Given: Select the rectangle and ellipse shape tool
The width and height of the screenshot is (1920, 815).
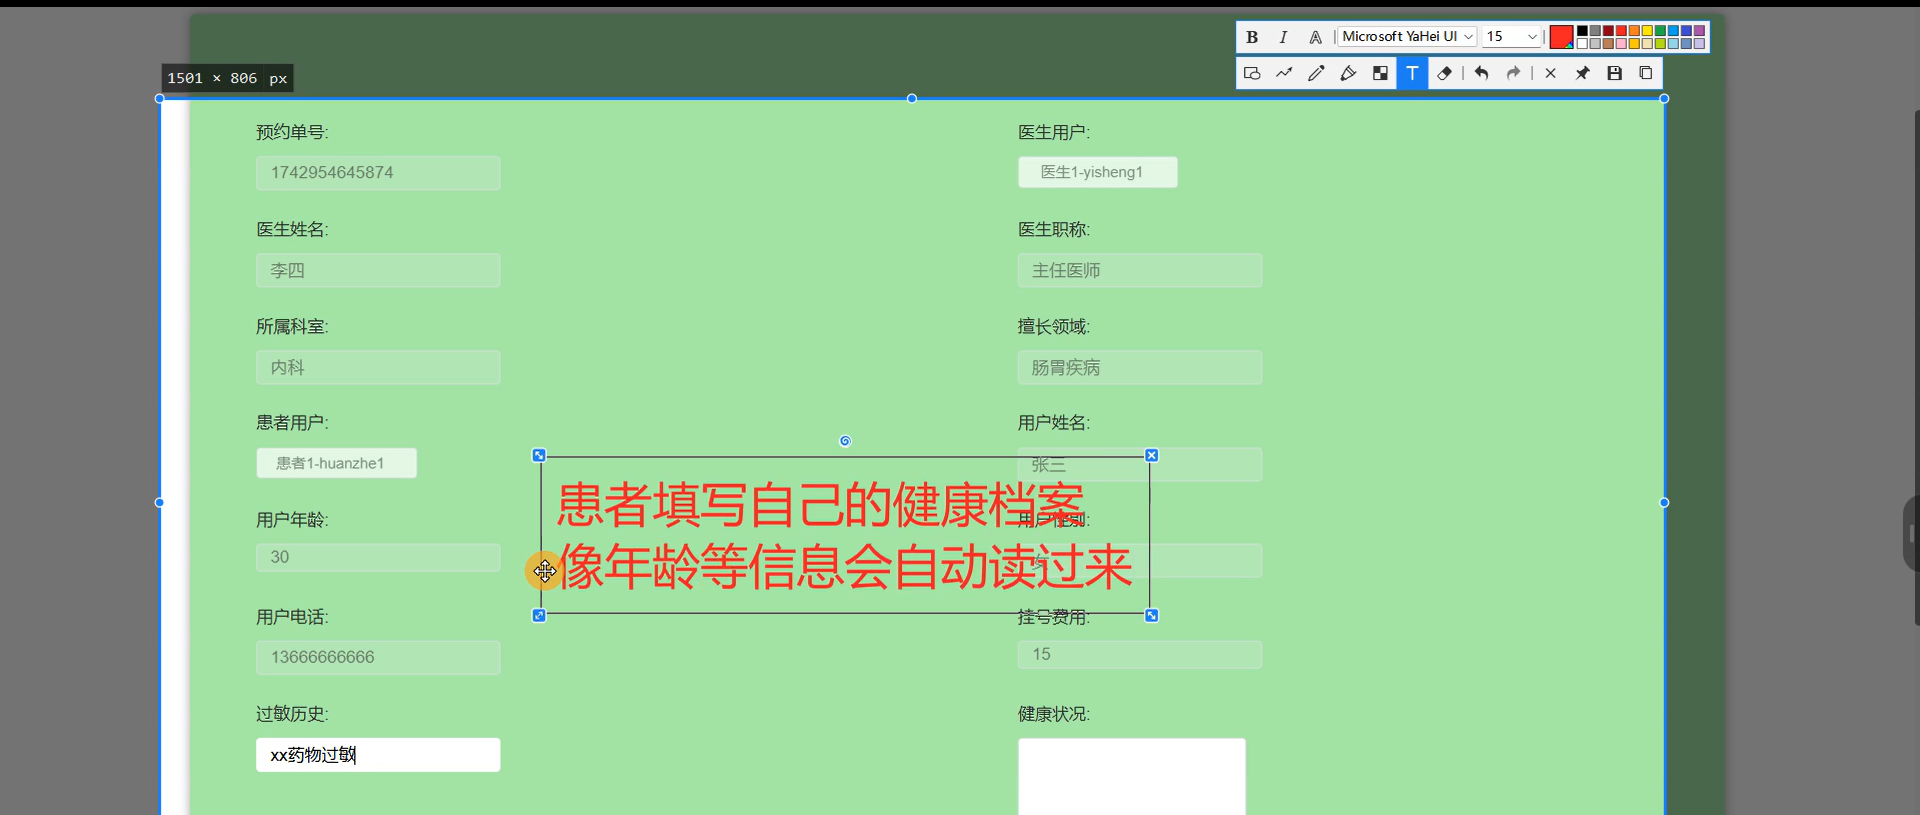Looking at the screenshot, I should pos(1252,73).
